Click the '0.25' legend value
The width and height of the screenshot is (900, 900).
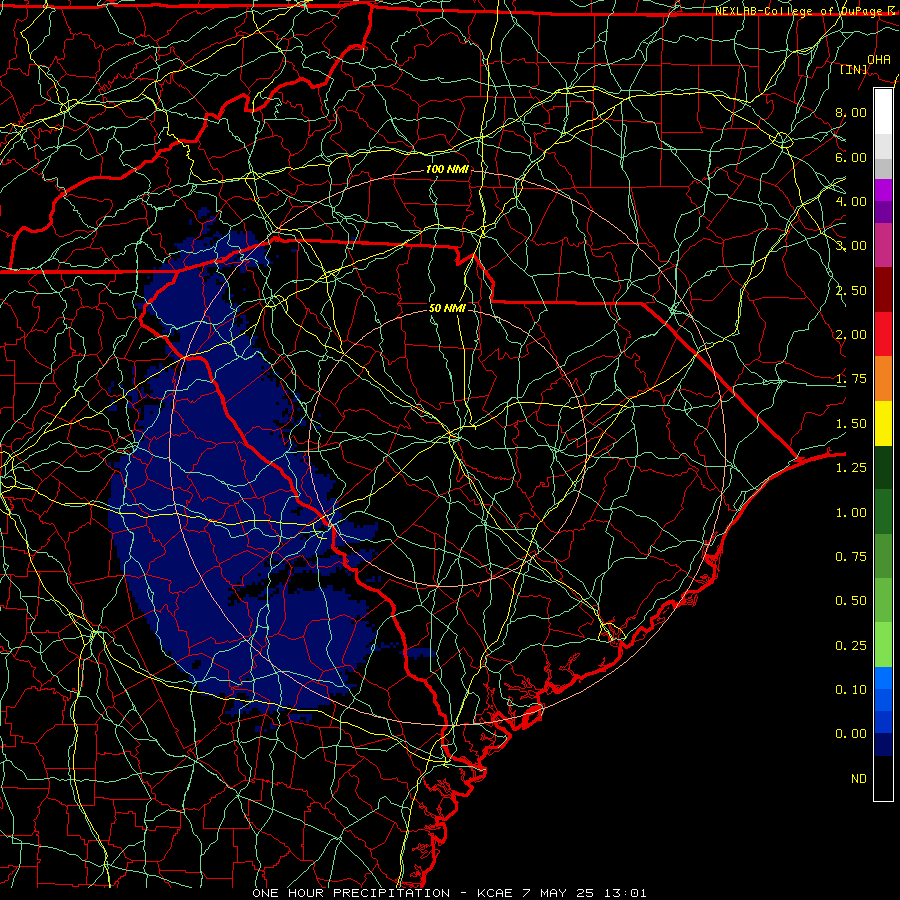(x=851, y=646)
